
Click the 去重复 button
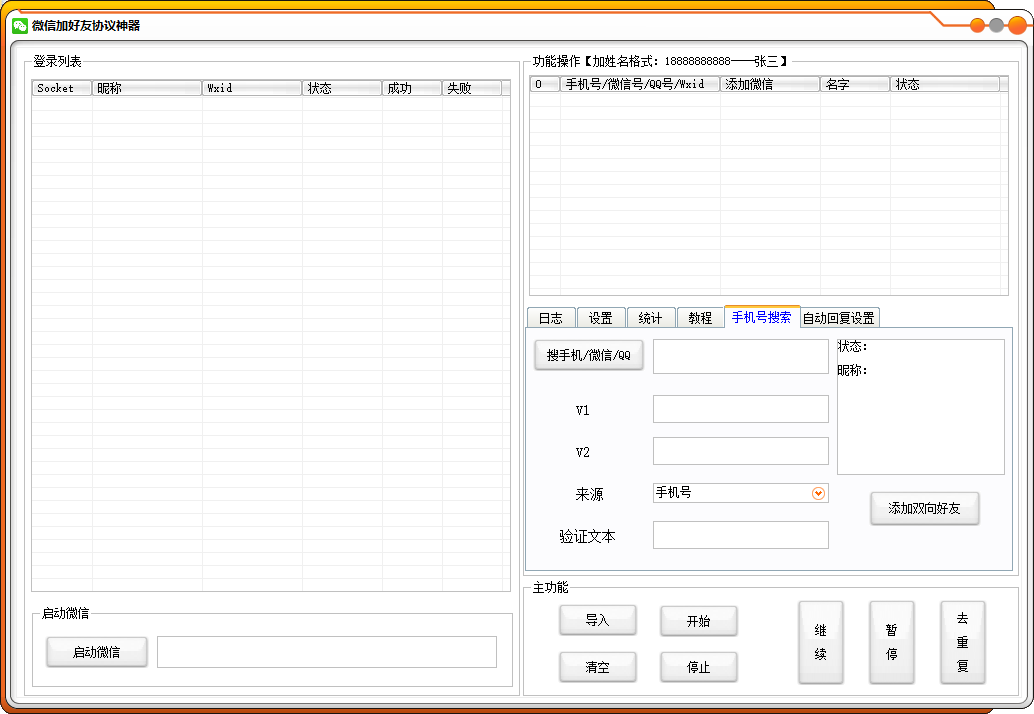click(963, 642)
